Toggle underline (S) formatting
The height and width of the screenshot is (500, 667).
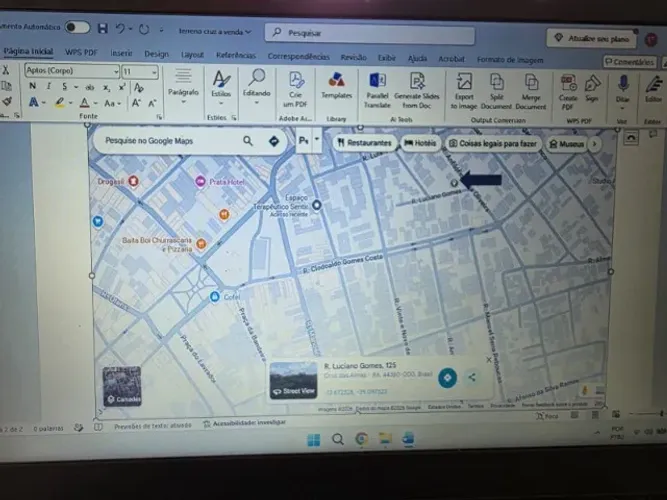tap(64, 87)
